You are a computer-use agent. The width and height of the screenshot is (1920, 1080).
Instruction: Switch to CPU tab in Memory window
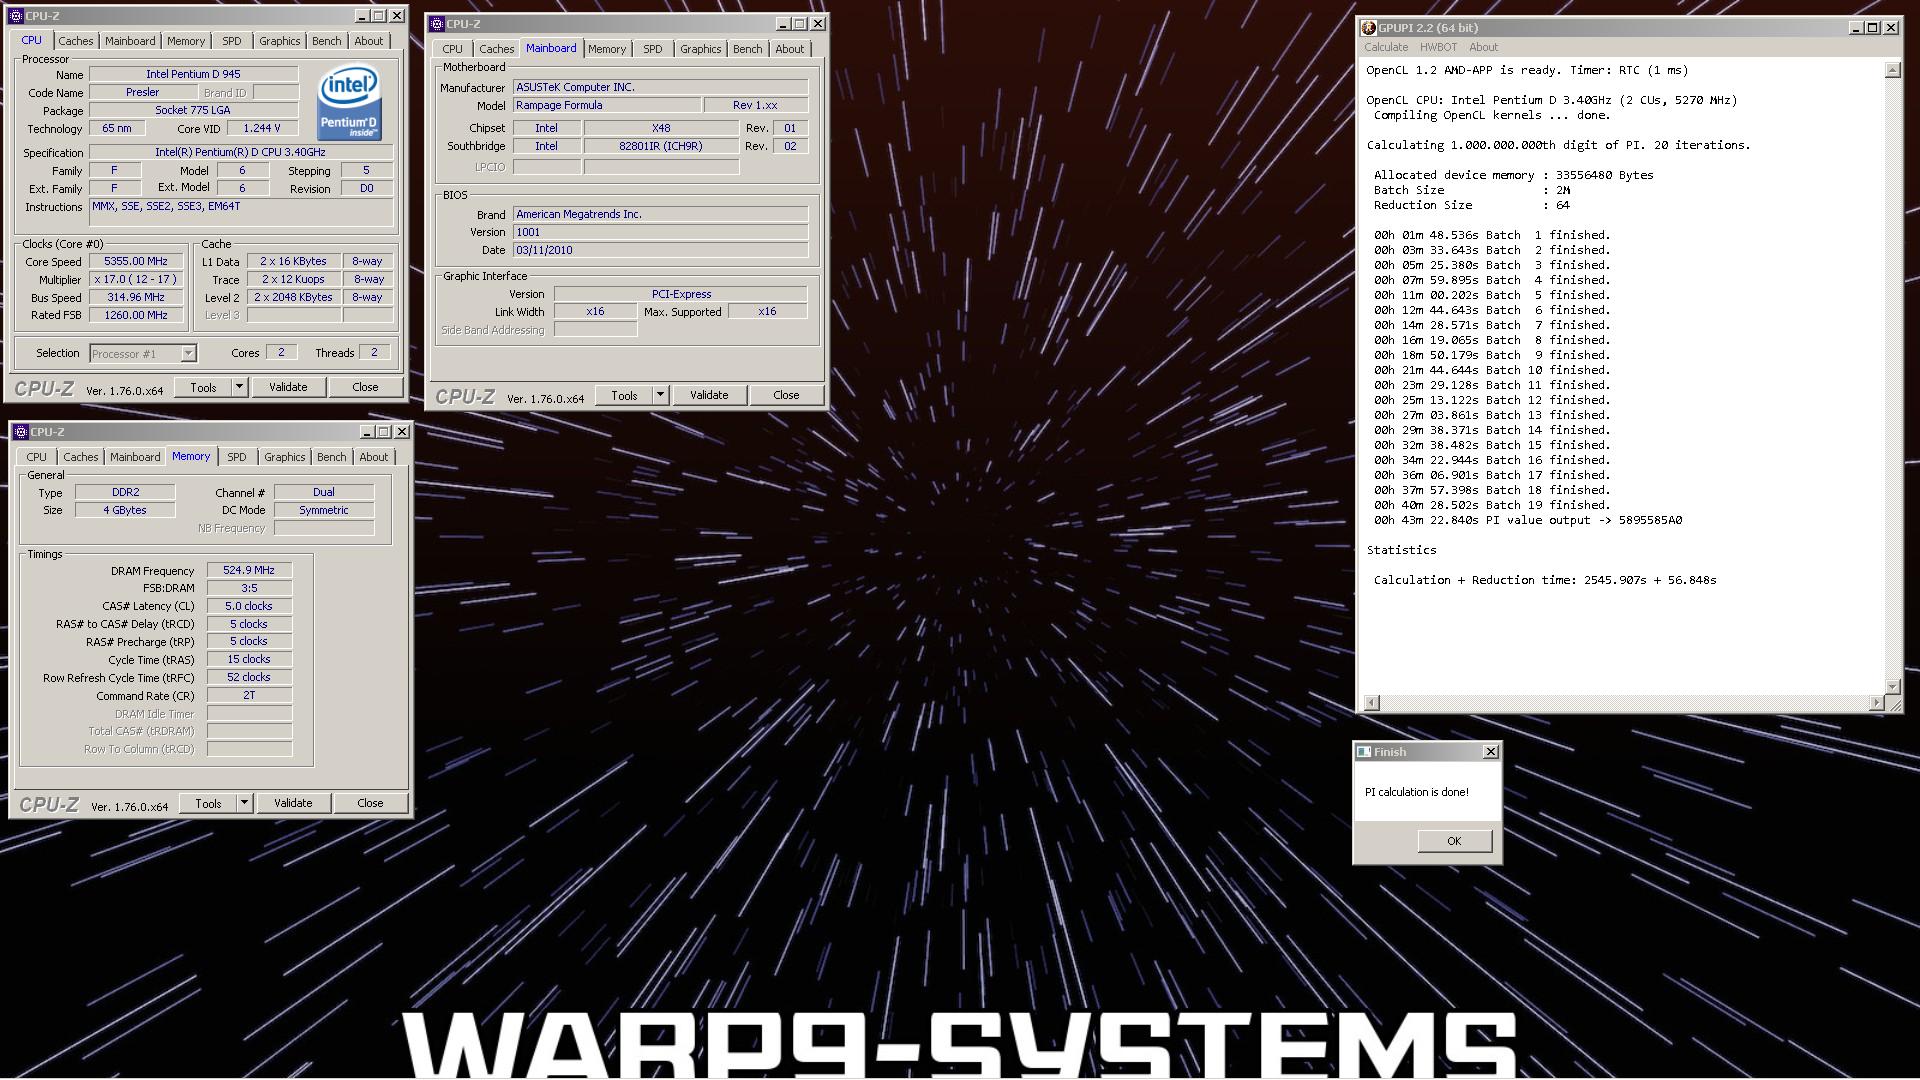pos(36,457)
